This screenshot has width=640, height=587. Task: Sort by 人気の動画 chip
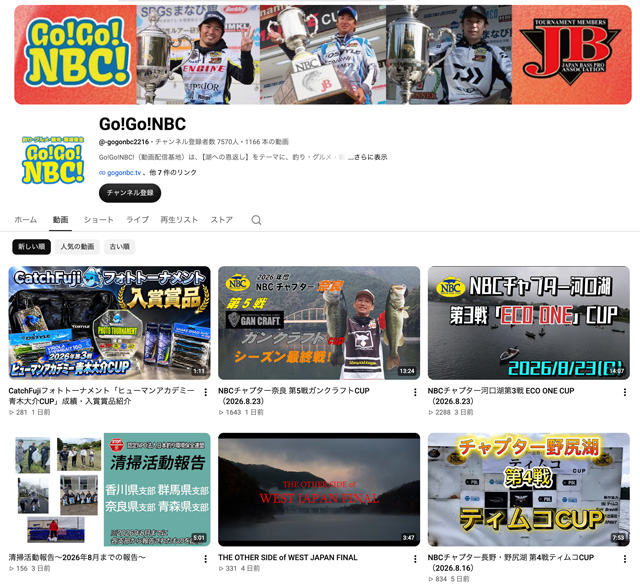pyautogui.click(x=77, y=247)
